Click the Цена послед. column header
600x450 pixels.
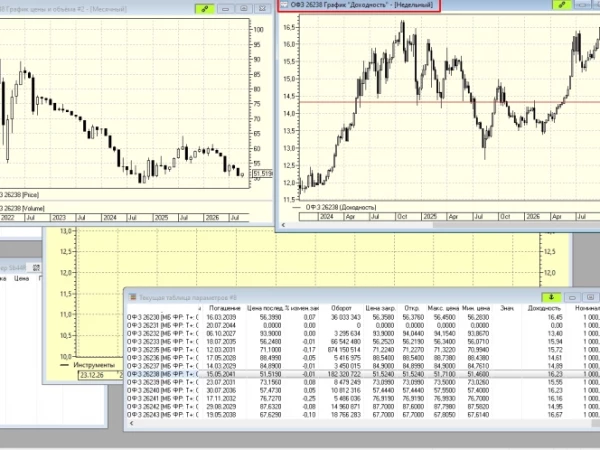(x=264, y=308)
